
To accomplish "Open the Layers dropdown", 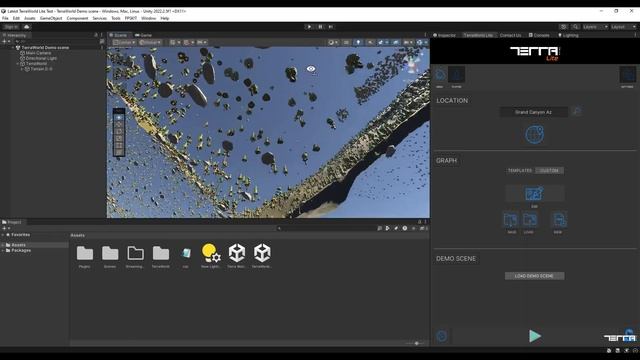I will point(595,27).
